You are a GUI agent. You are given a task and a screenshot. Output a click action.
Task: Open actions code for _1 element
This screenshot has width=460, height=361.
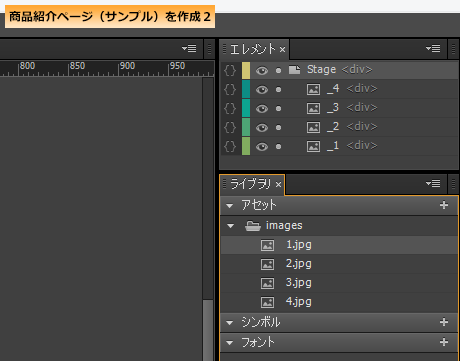point(230,146)
